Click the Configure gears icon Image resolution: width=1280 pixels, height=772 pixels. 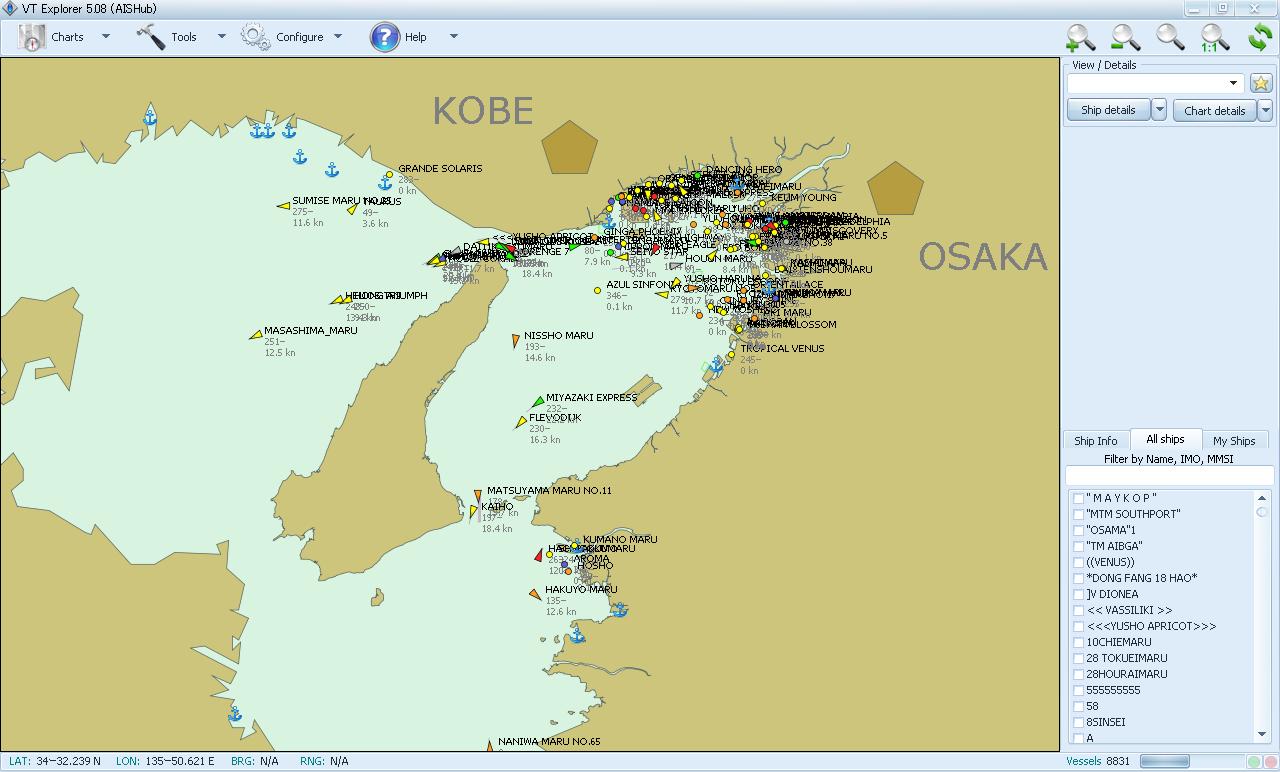pos(255,37)
